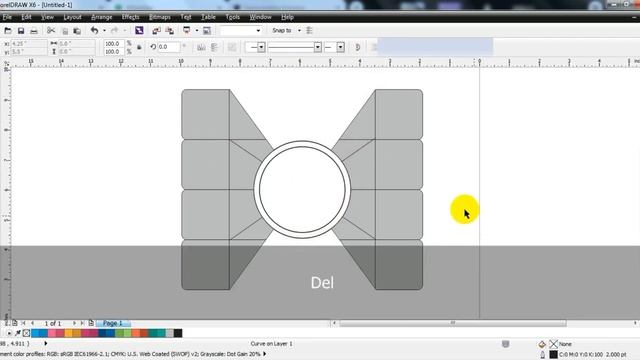Click the no-color X swatch in palette
The height and width of the screenshot is (360, 640).
(x=27, y=333)
